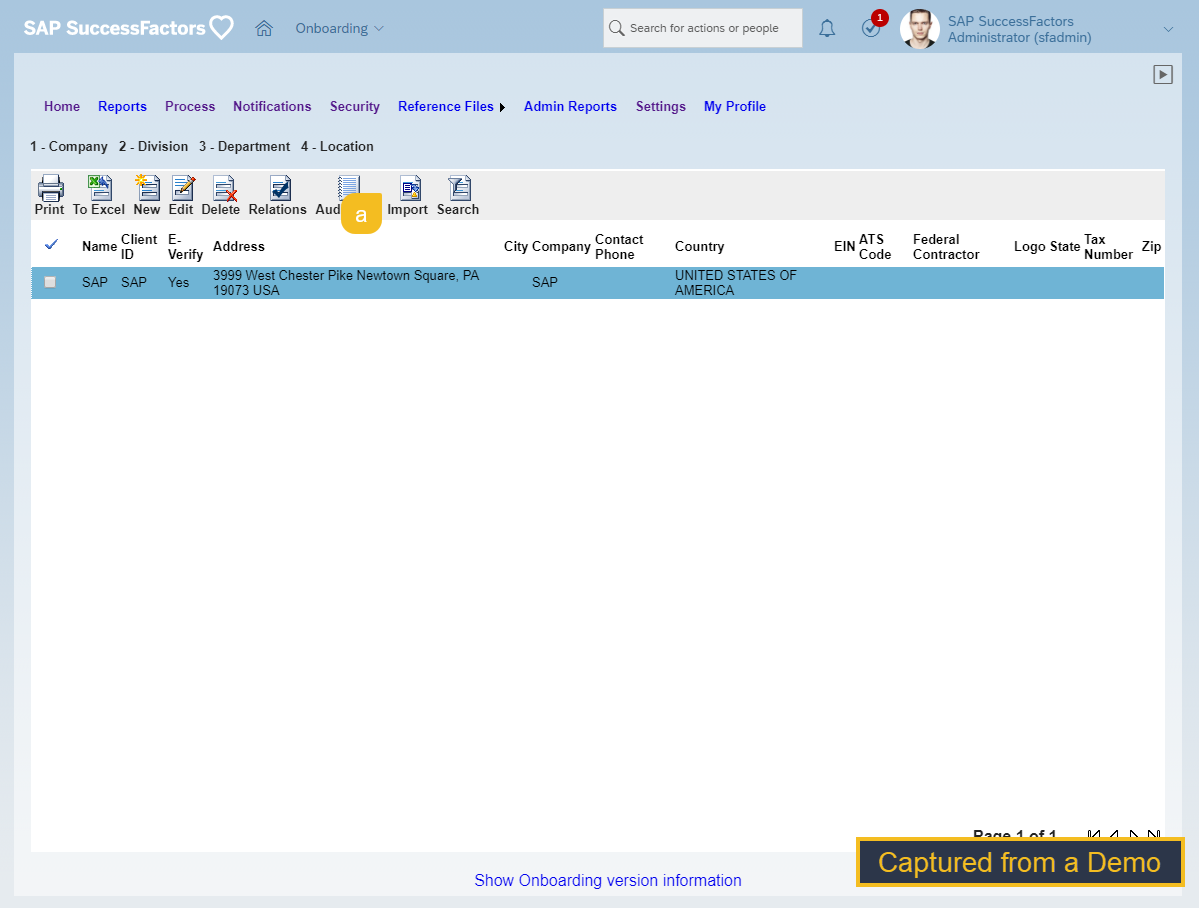Screen dimensions: 1199x908
Task: Sort by the Contact Phone column header
Action: (x=619, y=246)
